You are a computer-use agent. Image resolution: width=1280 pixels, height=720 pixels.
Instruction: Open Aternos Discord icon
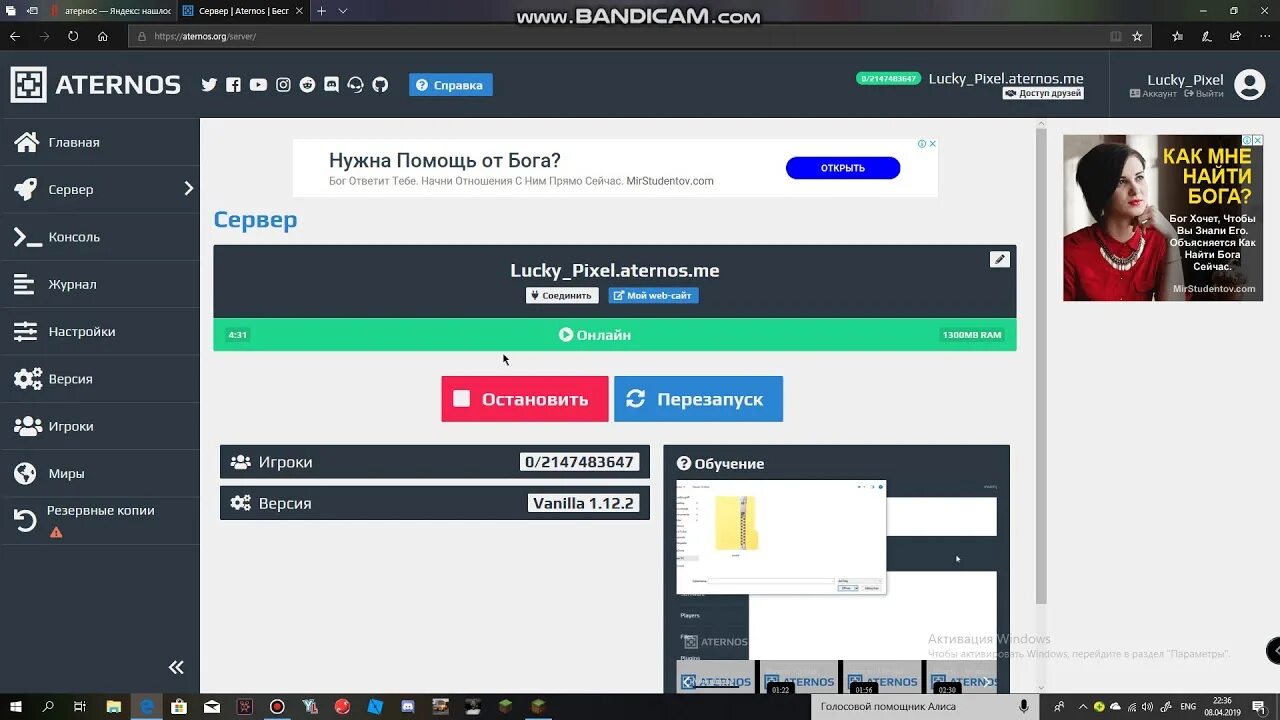click(x=331, y=85)
